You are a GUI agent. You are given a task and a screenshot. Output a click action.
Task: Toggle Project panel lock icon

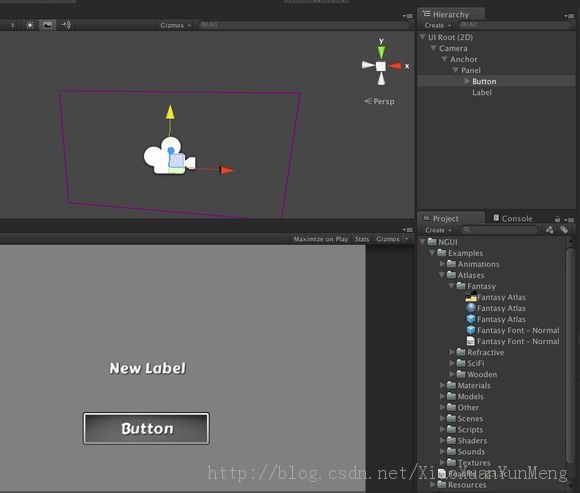coord(557,219)
